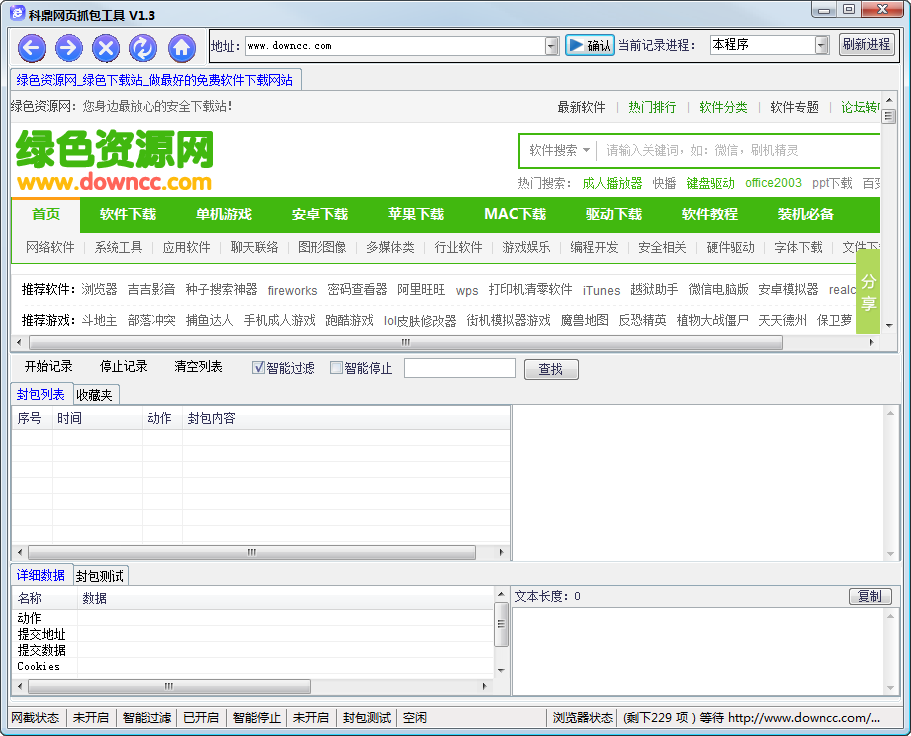Enable the 智能停止 checkbox
The image size is (911, 736).
(336, 367)
